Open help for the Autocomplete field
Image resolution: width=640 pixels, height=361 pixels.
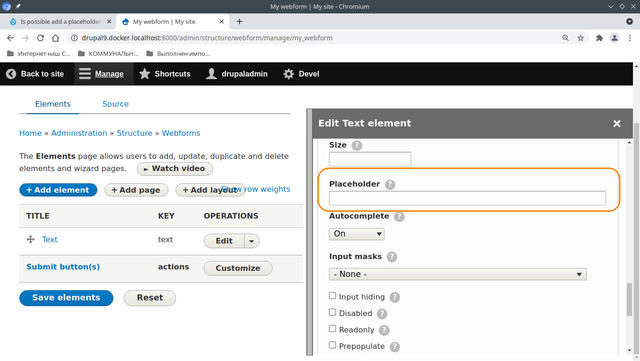tap(399, 217)
